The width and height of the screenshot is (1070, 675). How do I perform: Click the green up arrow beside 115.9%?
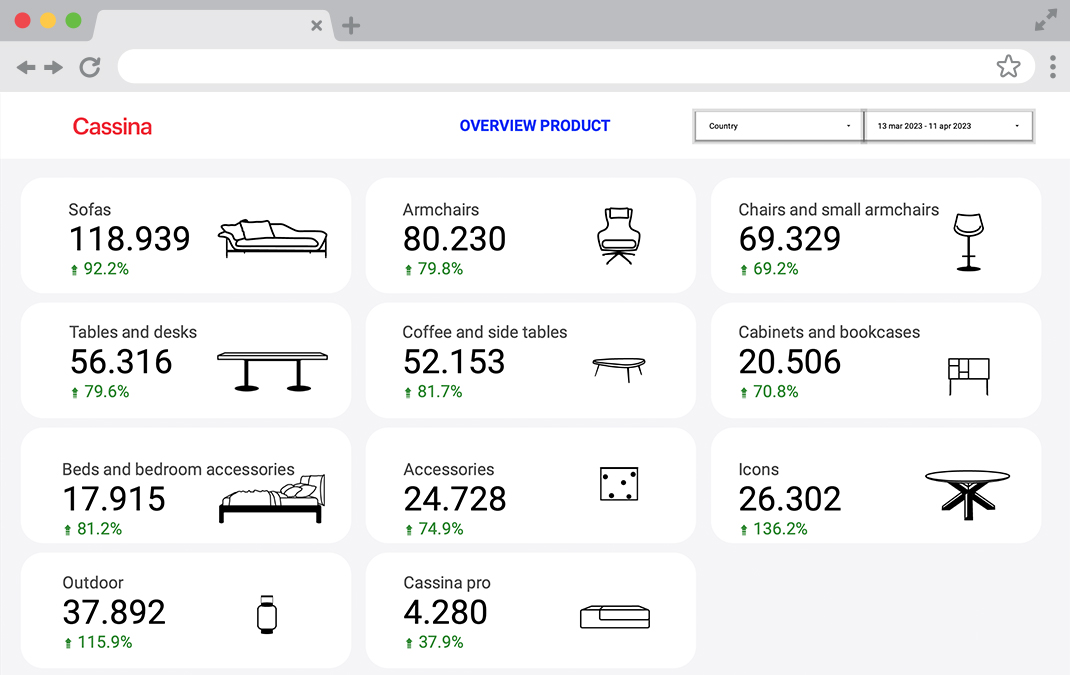point(68,643)
